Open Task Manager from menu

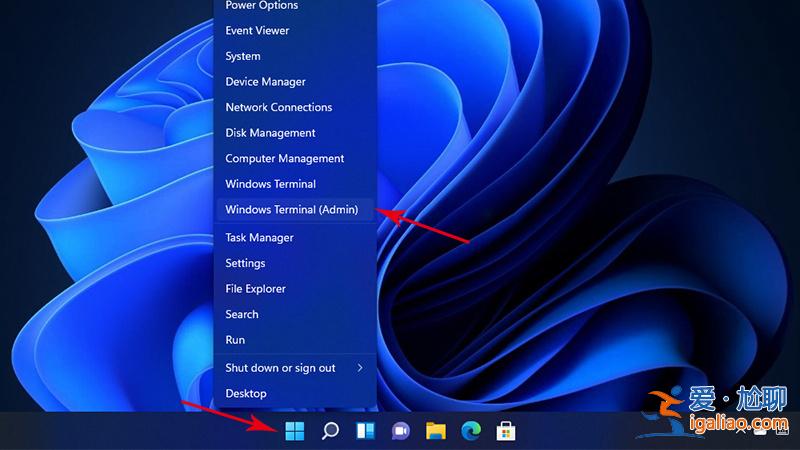pos(295,238)
